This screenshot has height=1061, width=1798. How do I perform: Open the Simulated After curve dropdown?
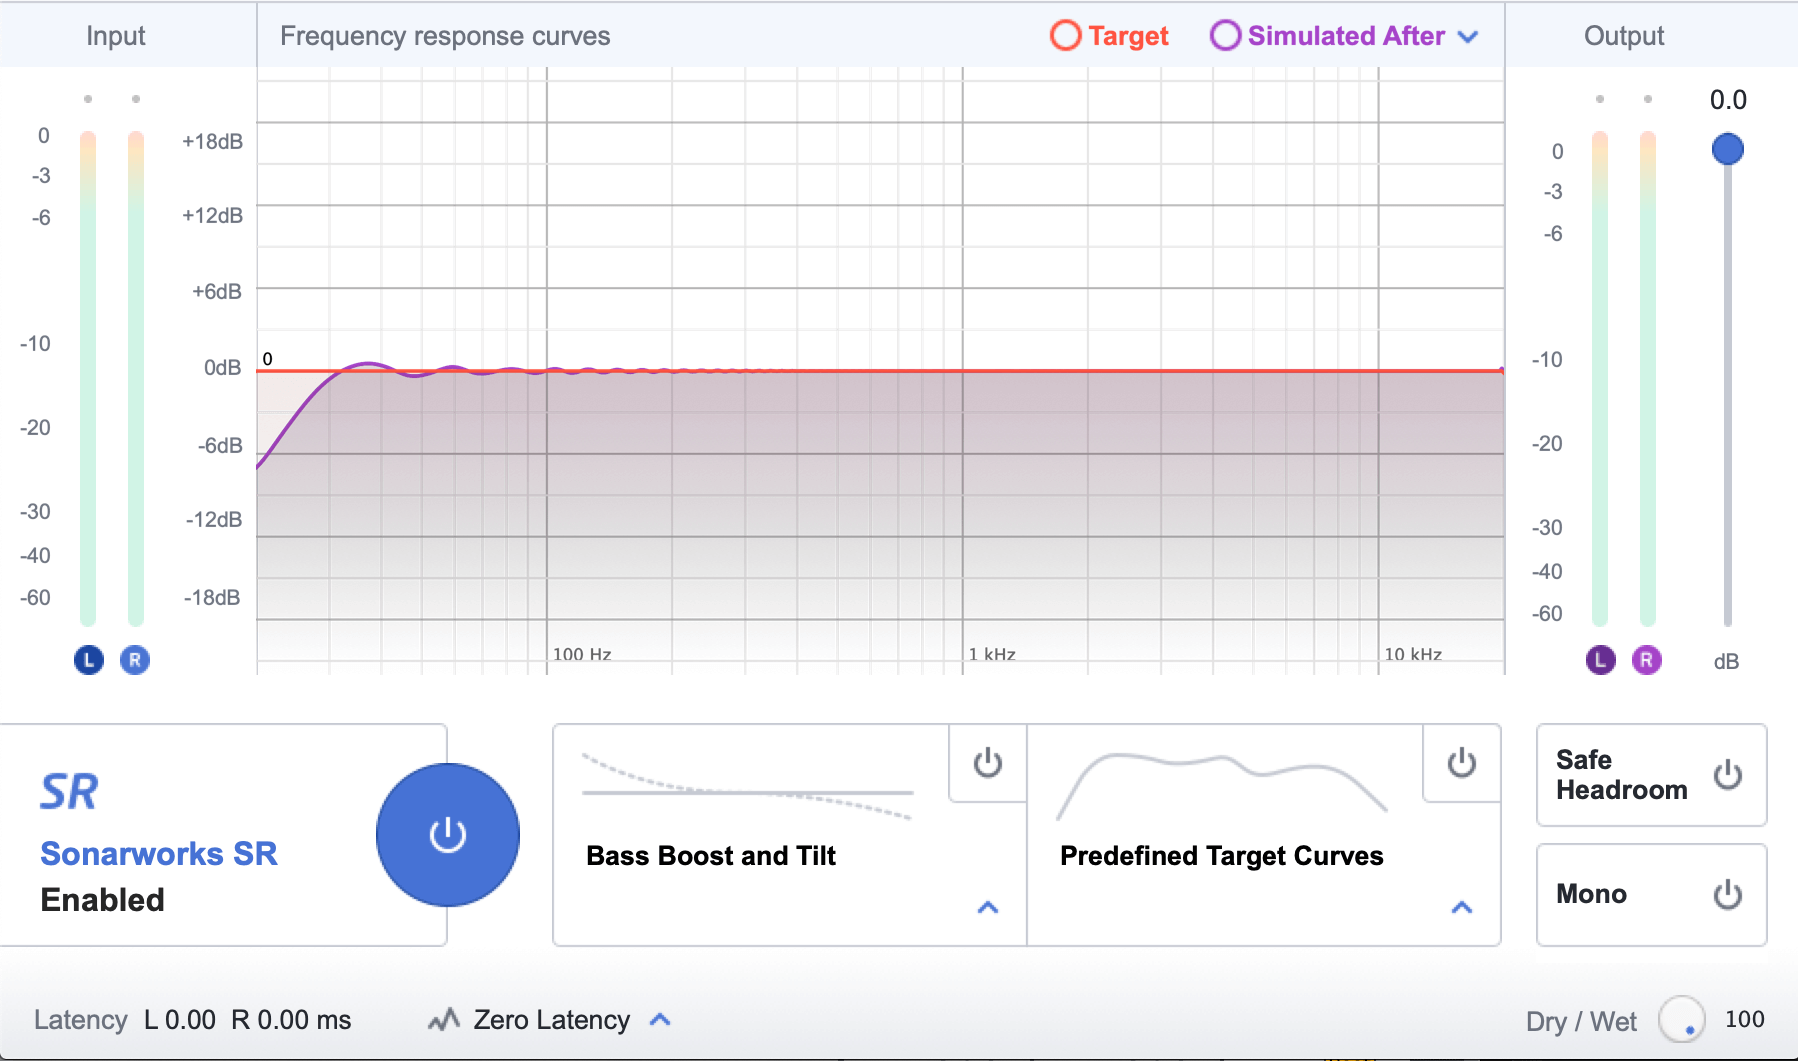(1468, 37)
